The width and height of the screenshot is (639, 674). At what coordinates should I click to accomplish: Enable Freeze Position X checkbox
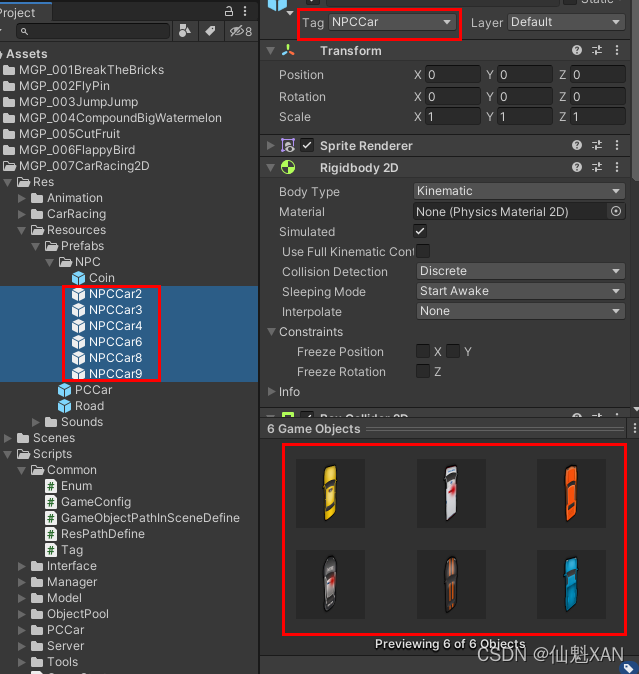(x=423, y=351)
